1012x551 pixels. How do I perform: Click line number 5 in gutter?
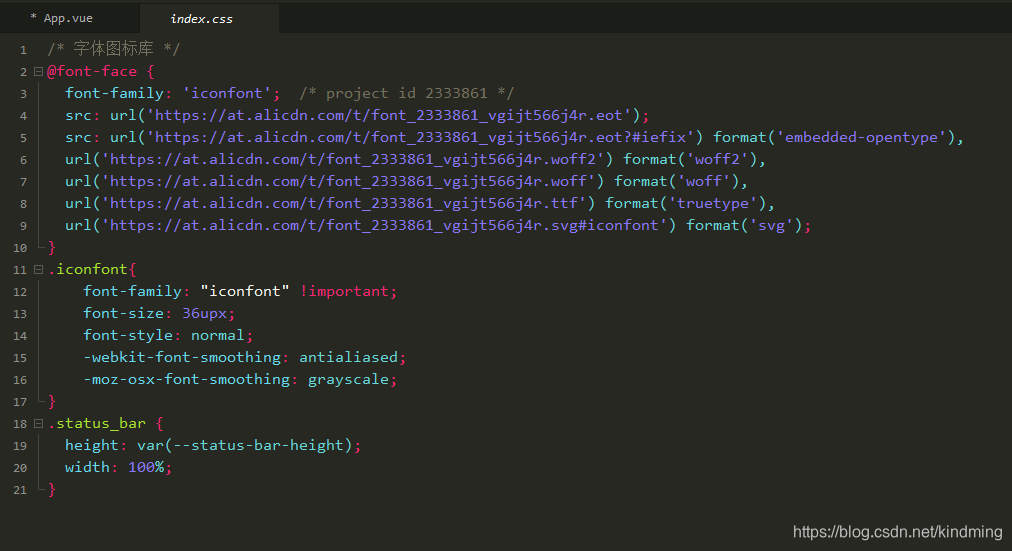tap(23, 138)
